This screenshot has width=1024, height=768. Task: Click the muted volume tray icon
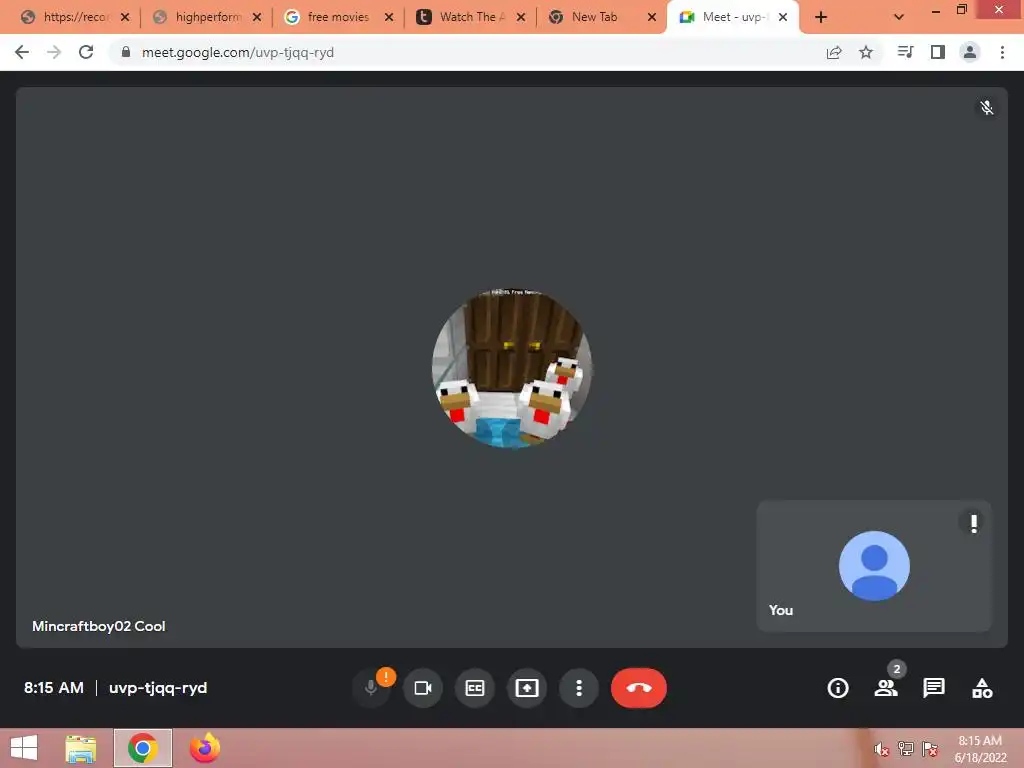tap(882, 749)
